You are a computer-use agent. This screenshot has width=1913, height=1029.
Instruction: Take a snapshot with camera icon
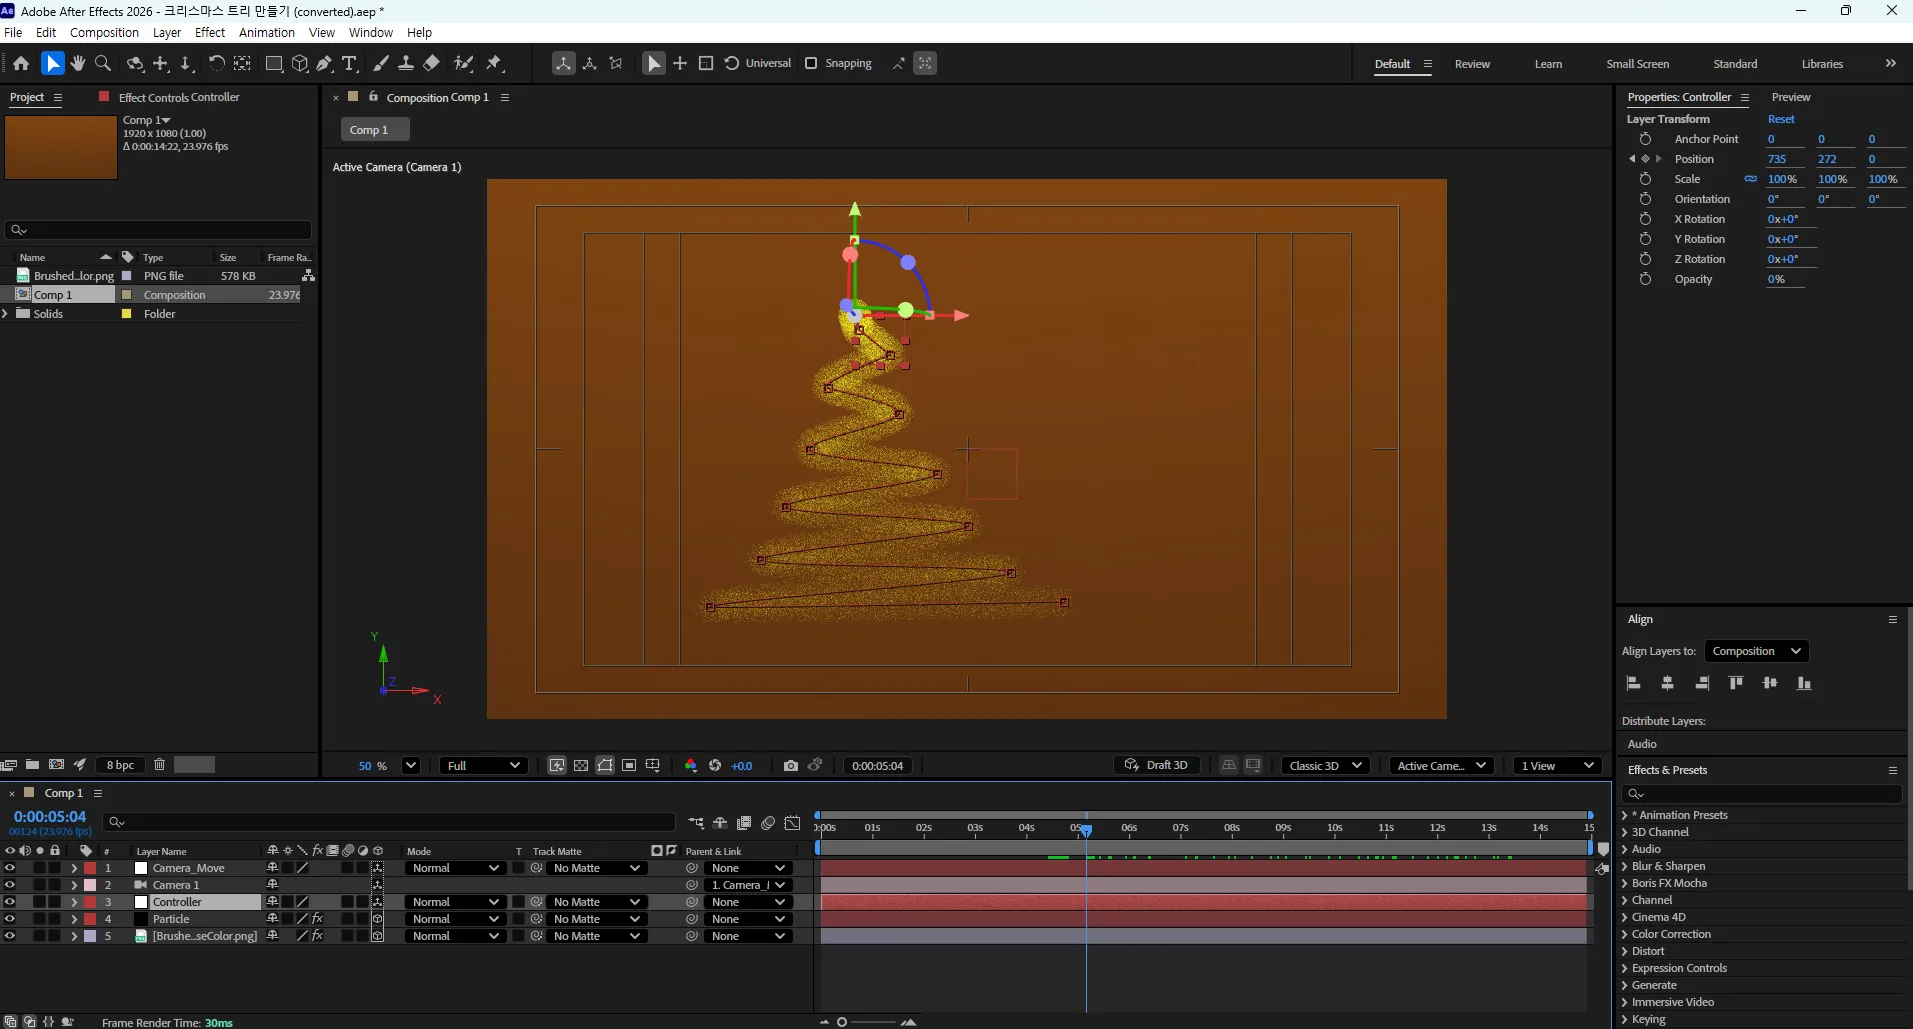(791, 765)
